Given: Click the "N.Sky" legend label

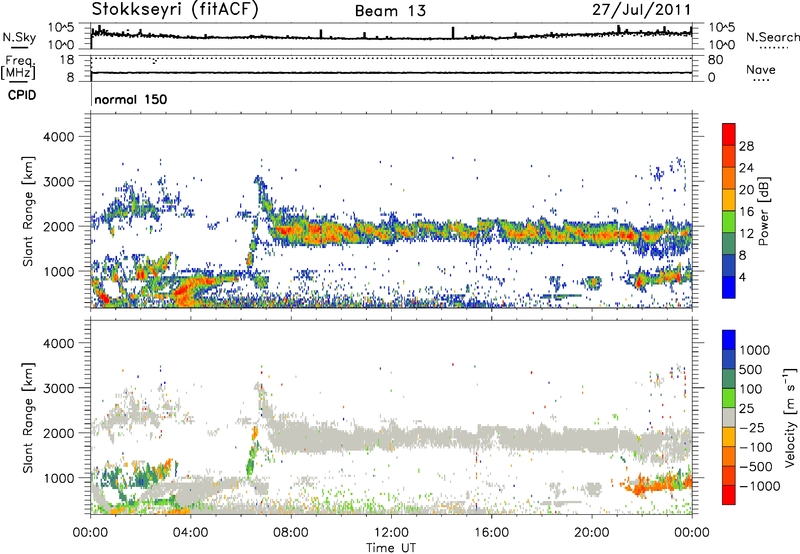Looking at the screenshot, I should point(19,37).
